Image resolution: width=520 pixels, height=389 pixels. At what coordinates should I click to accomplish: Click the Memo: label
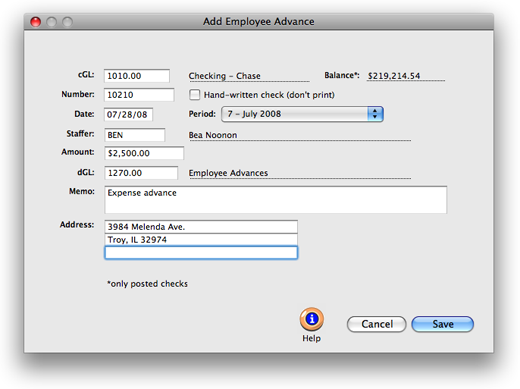coord(82,191)
